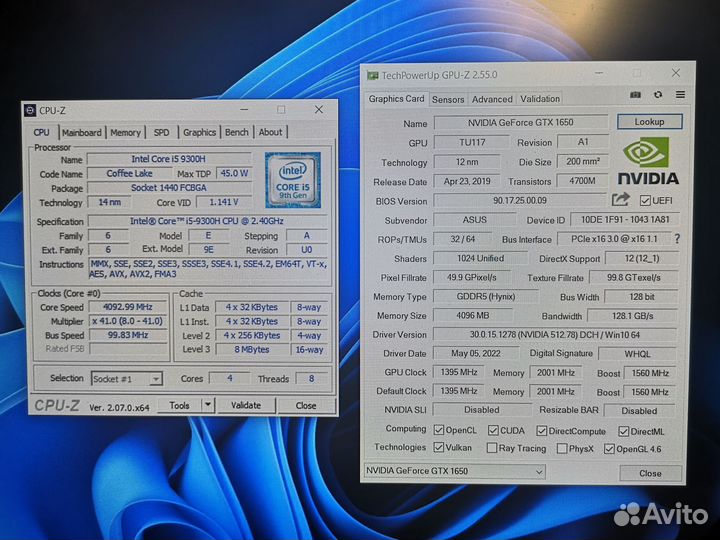Toggle the OpenGL 4.6 checkbox
Viewport: 720px width, 540px height.
point(609,449)
